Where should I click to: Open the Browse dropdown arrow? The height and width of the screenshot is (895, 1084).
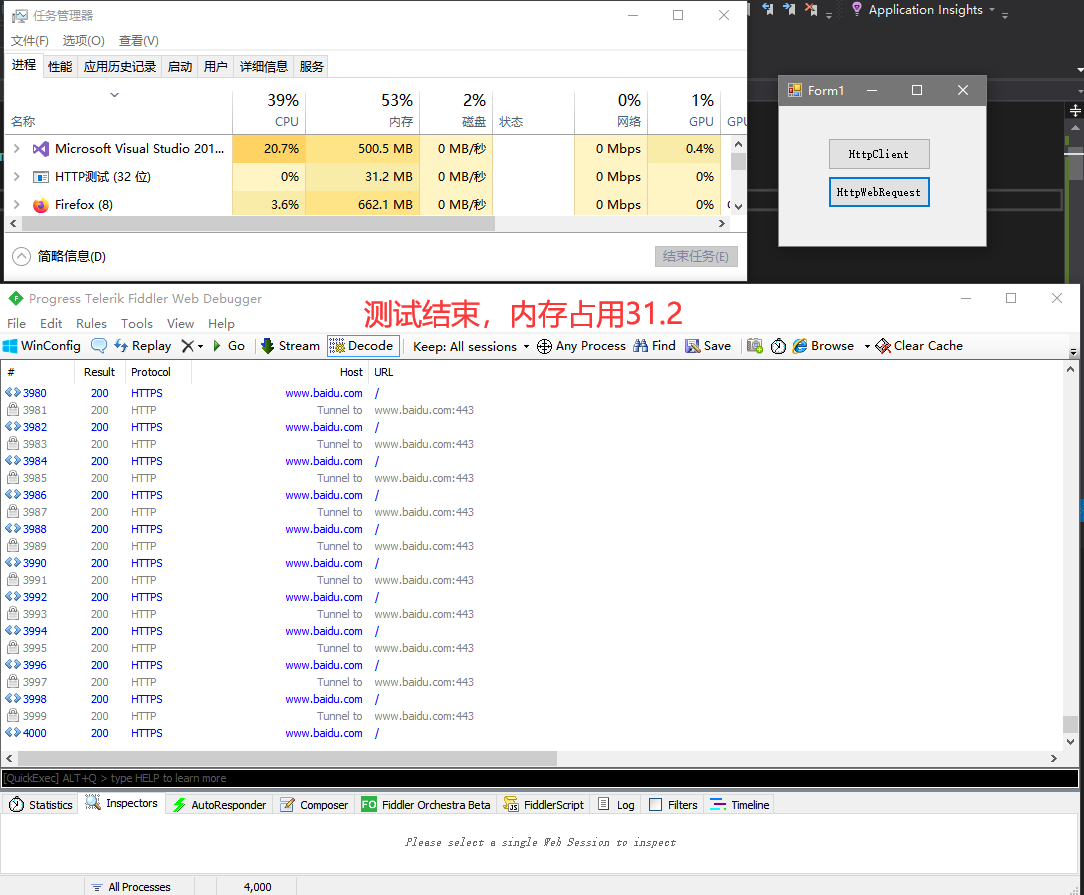[x=867, y=346]
